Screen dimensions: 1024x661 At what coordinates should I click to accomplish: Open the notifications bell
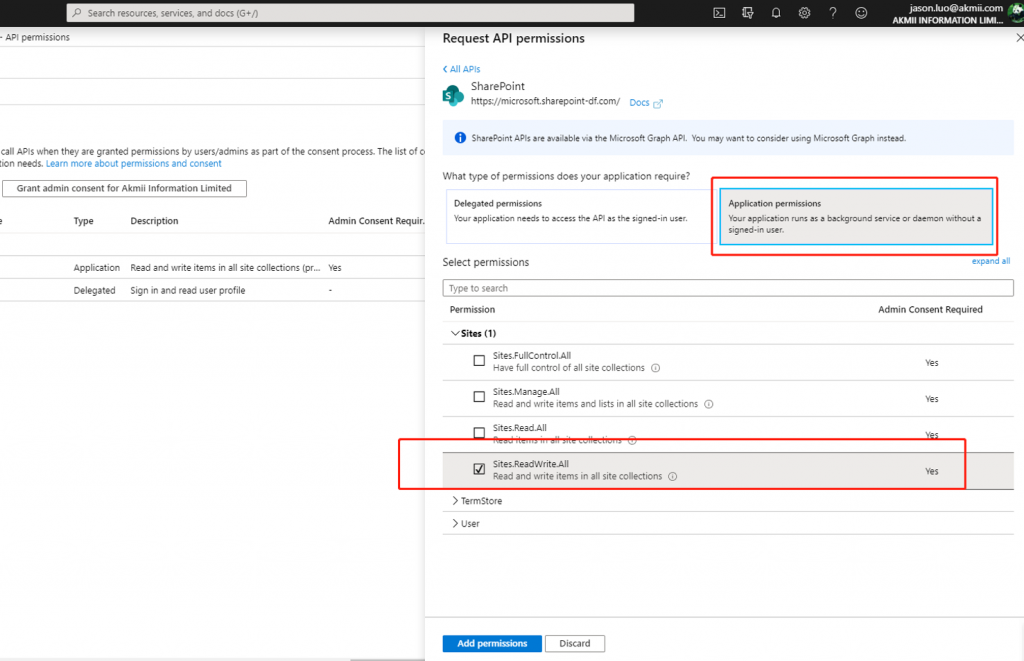776,13
